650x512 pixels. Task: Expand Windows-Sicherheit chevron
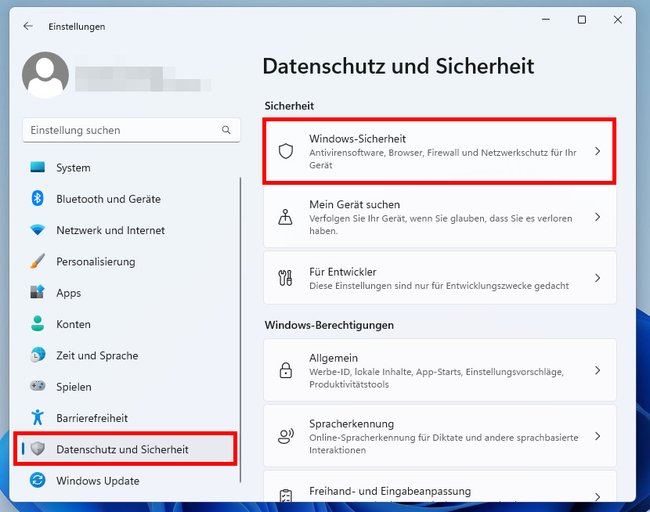(x=597, y=151)
